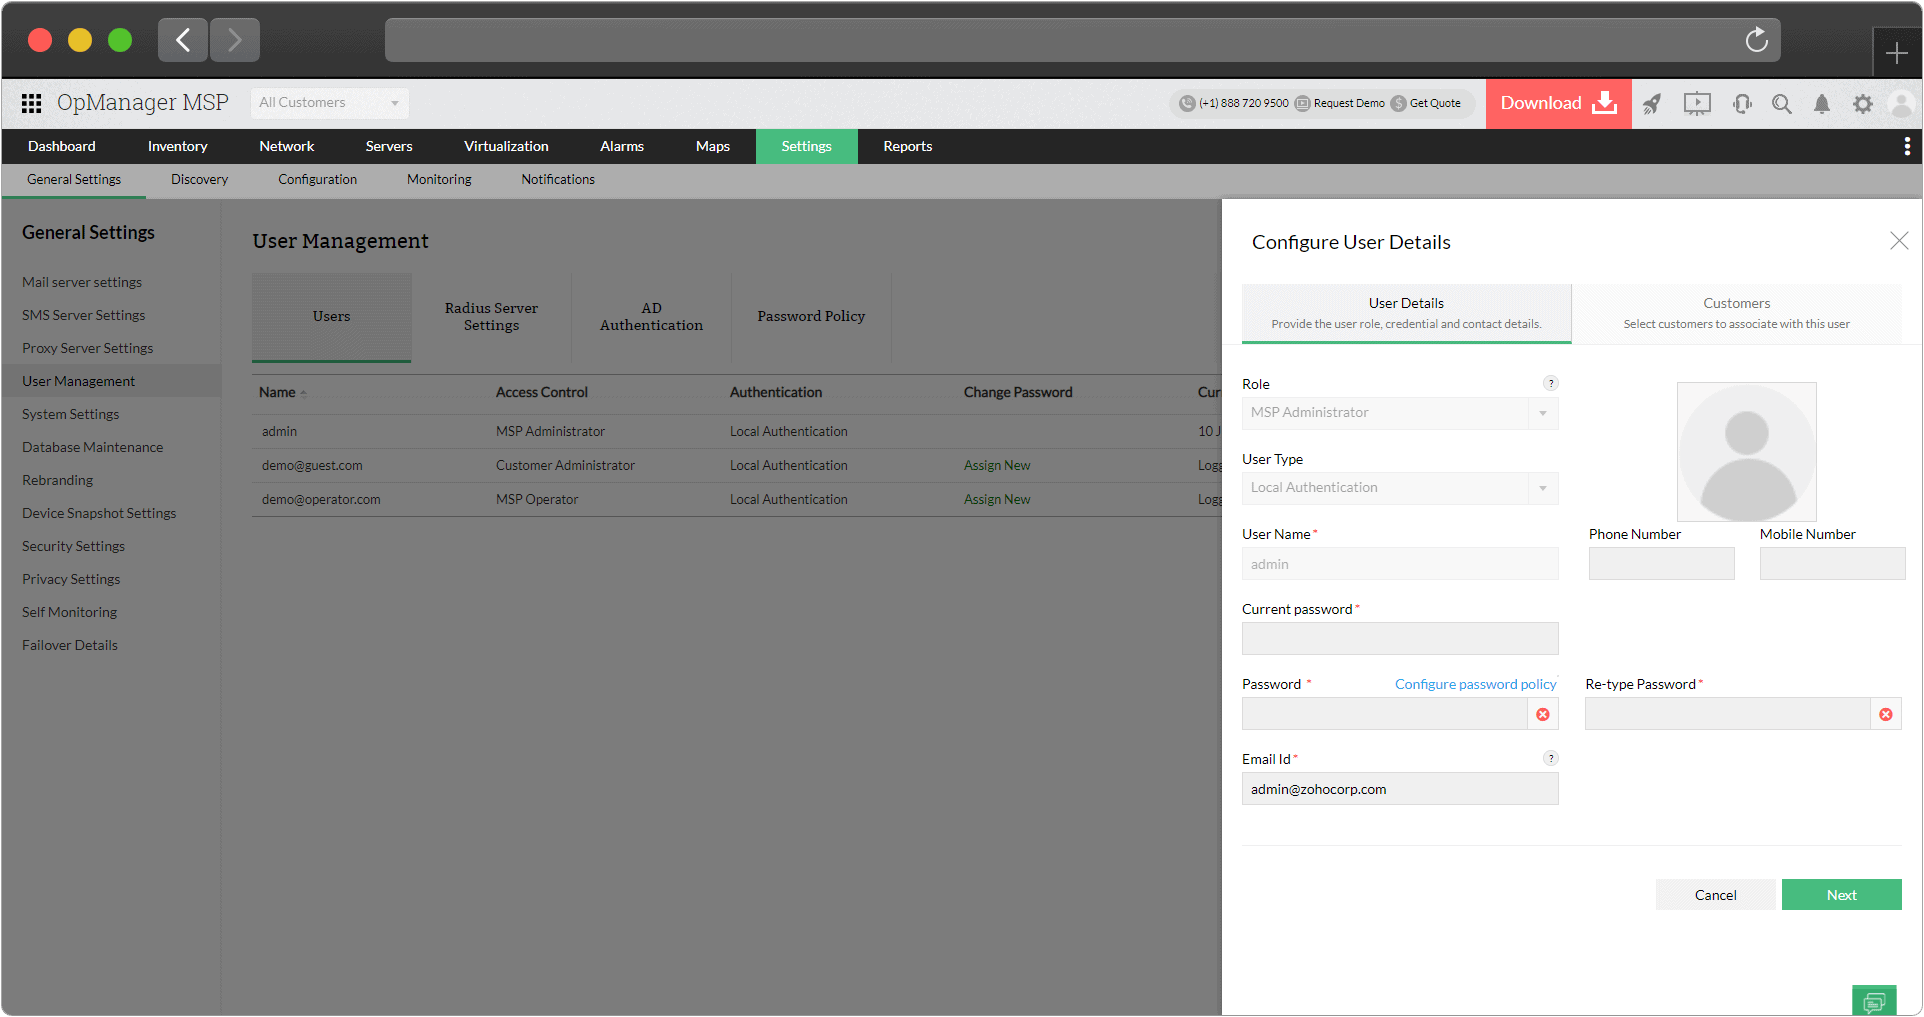The width and height of the screenshot is (1924, 1017).
Task: Click the browser forward arrow
Action: point(235,40)
